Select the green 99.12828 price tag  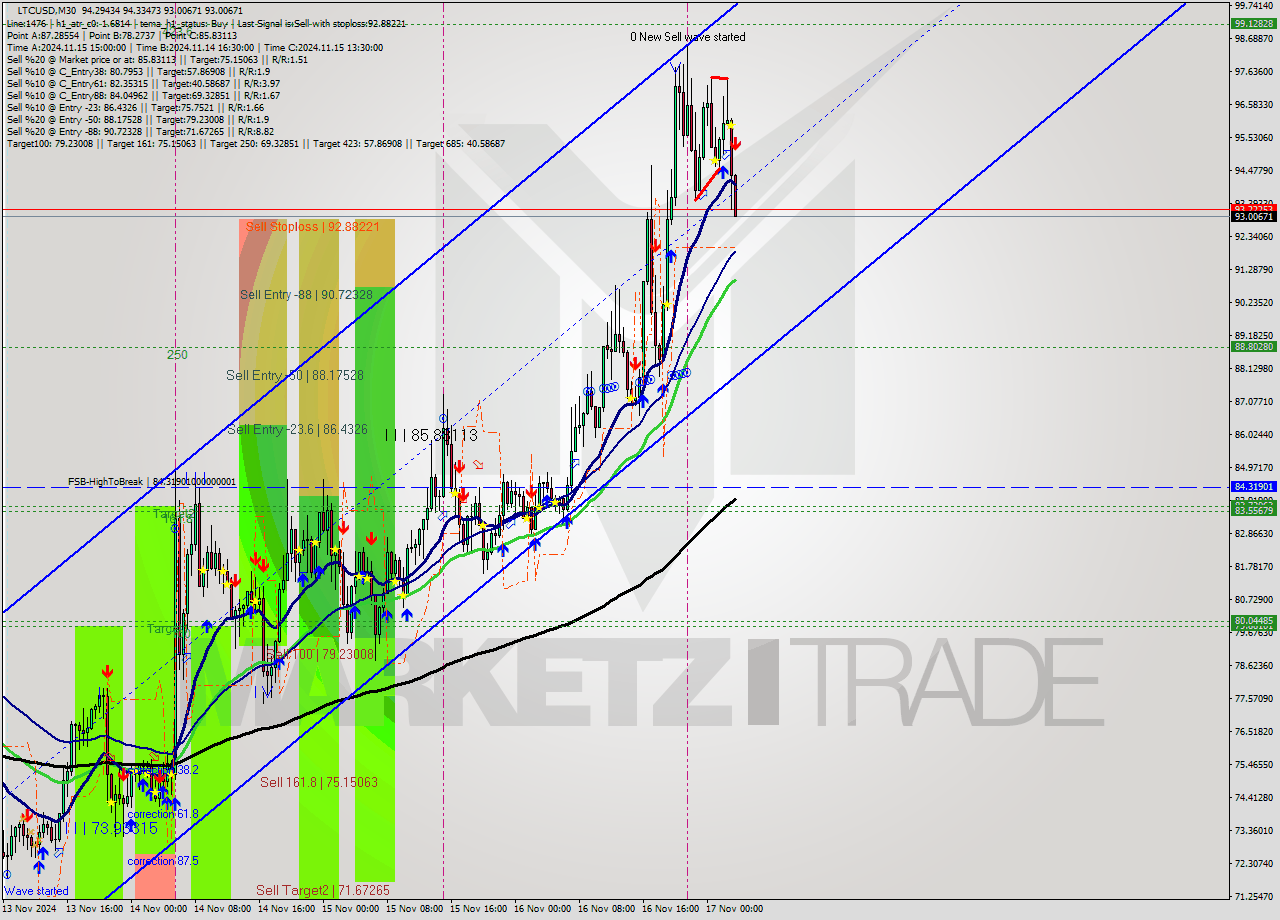pyautogui.click(x=1253, y=23)
